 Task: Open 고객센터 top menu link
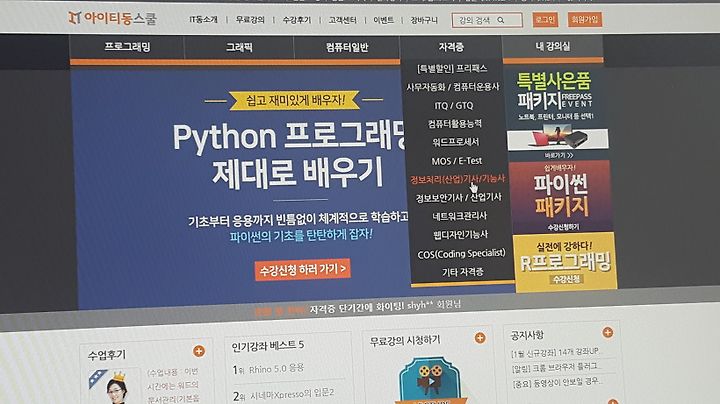pyautogui.click(x=343, y=20)
